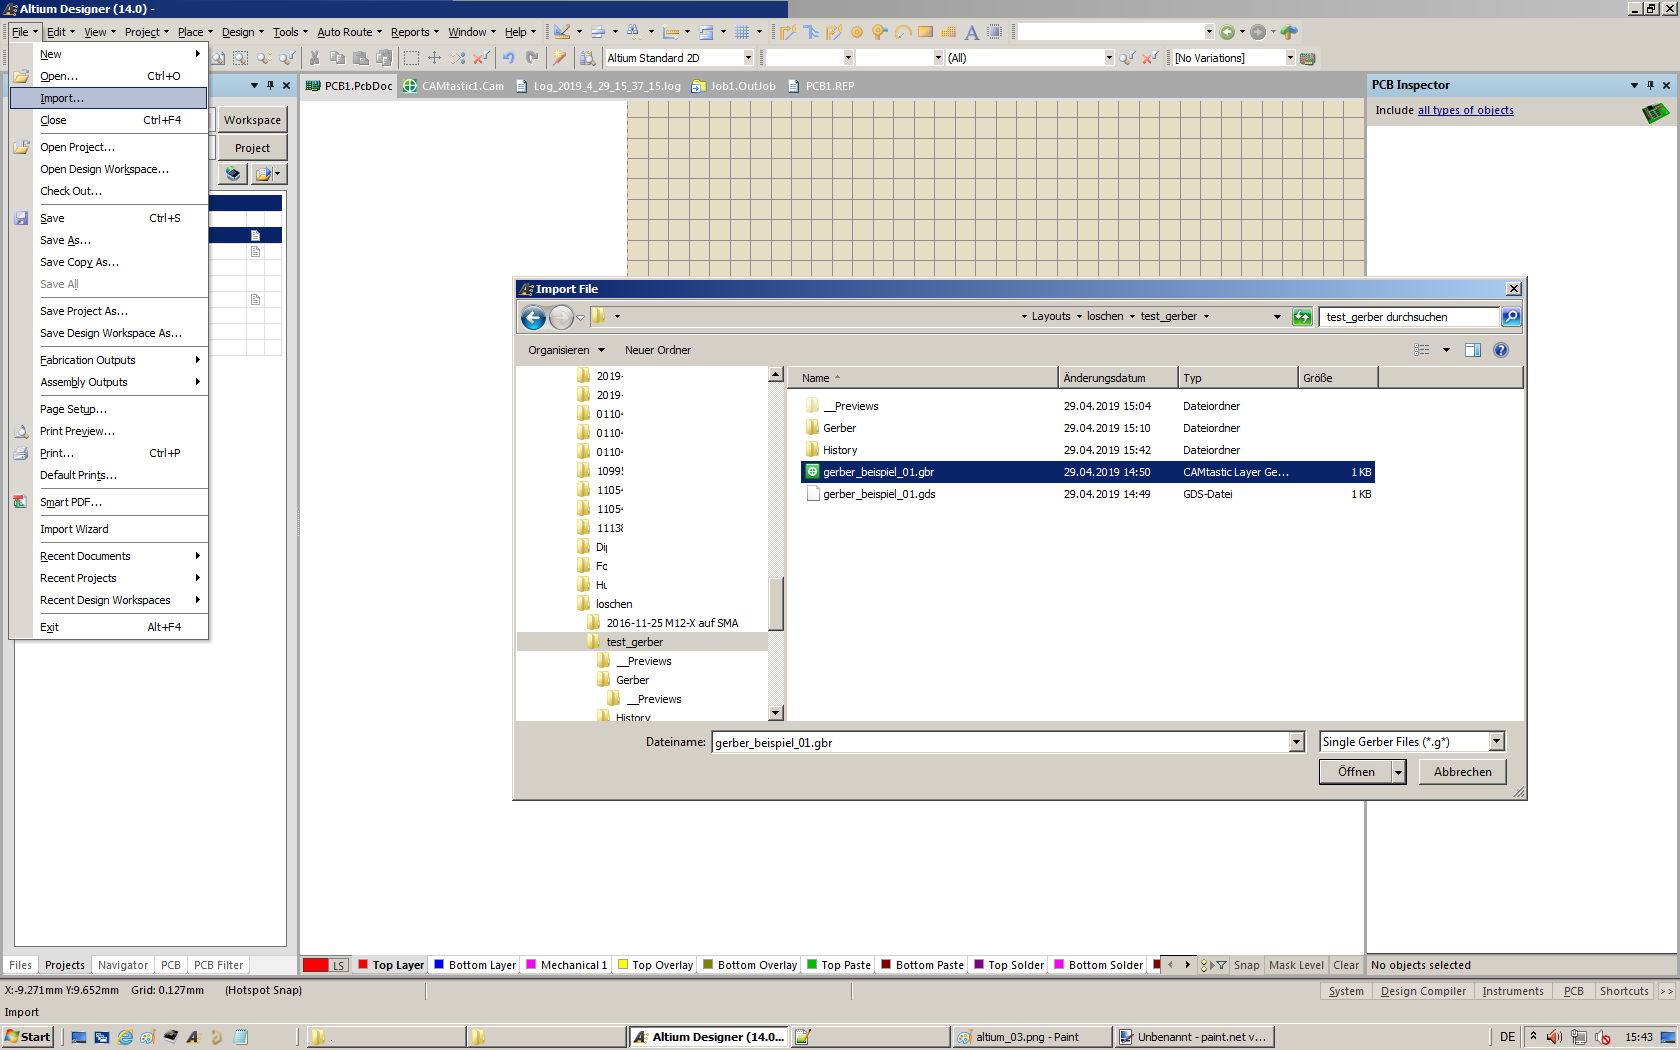Open the Single Gerber Files type dropdown
1680x1050 pixels.
[1496, 742]
